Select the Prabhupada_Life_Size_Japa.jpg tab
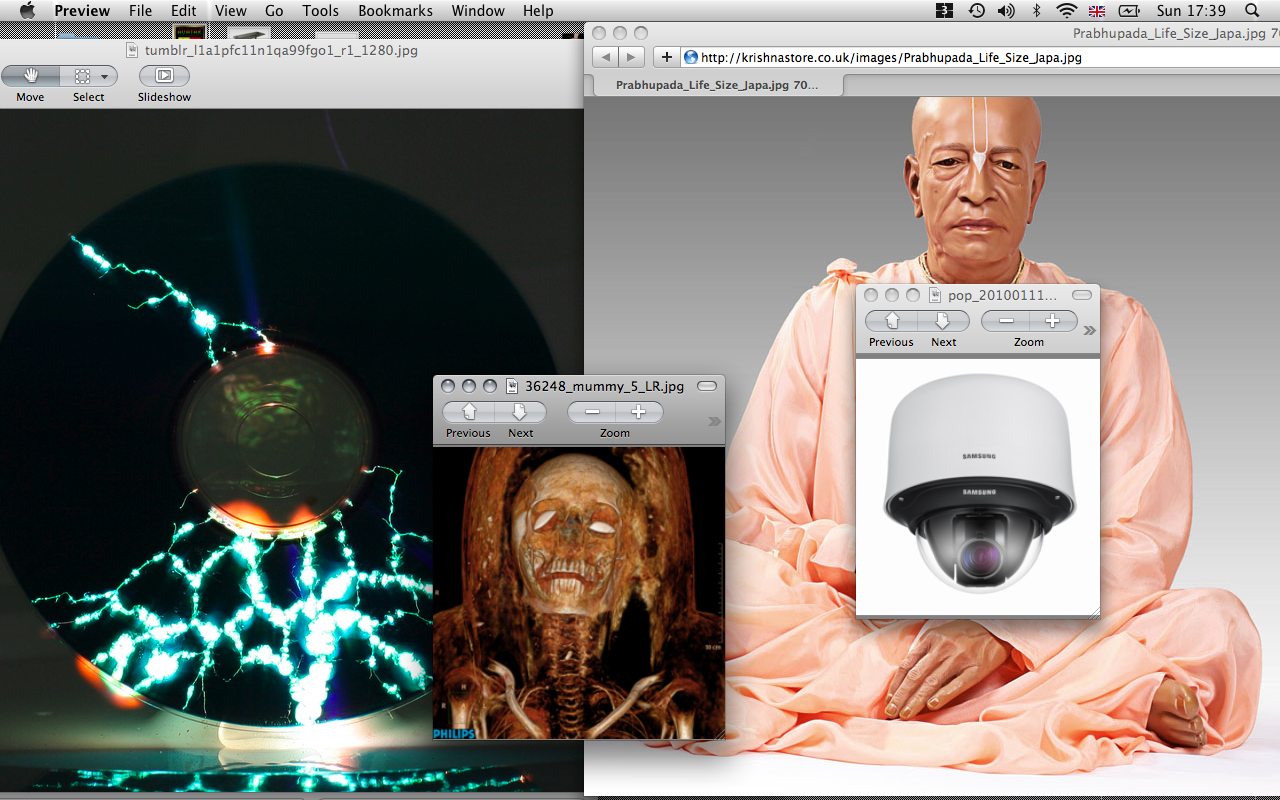This screenshot has height=800, width=1280. [x=716, y=86]
